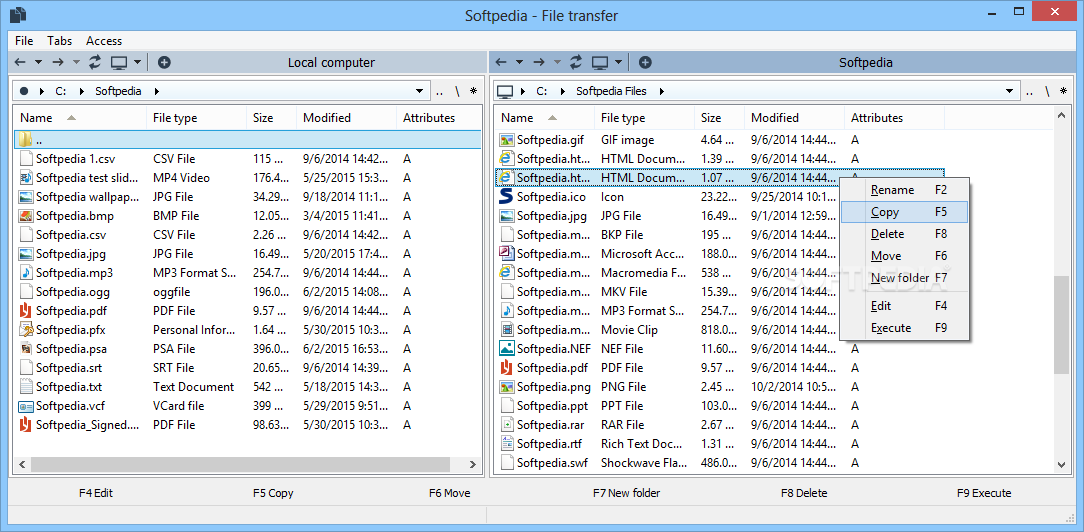Click the F8 Delete button
The width and height of the screenshot is (1084, 532).
[804, 493]
